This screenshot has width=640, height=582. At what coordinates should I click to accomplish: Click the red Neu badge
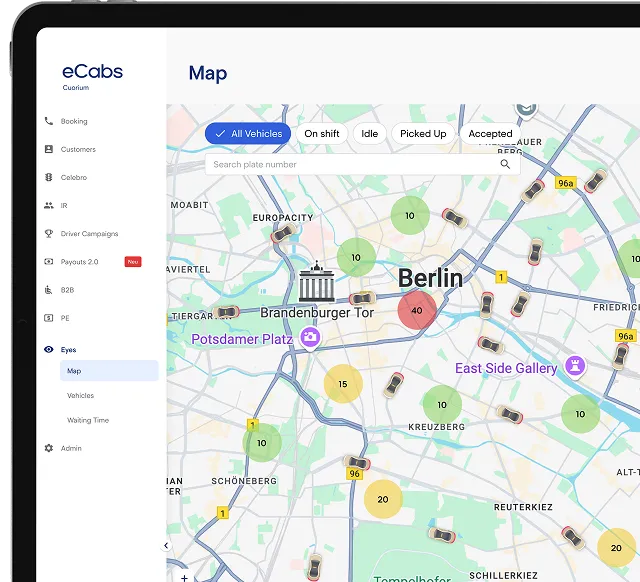[x=133, y=262]
